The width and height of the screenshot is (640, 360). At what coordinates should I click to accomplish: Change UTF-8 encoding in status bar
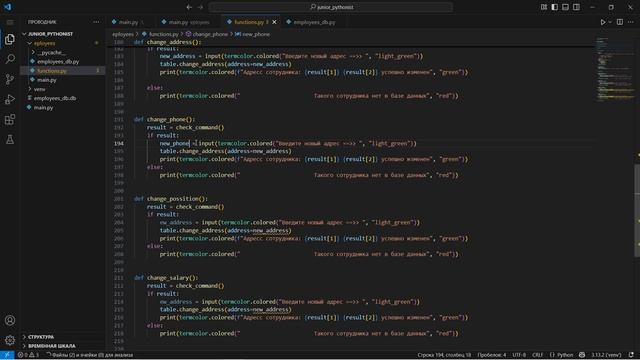519,355
